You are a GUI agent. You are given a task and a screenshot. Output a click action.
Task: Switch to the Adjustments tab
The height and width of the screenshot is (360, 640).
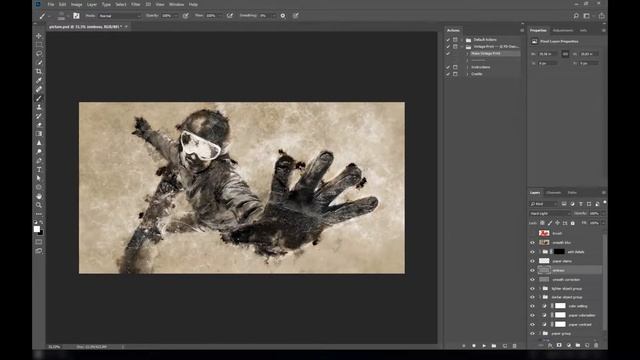[563, 30]
